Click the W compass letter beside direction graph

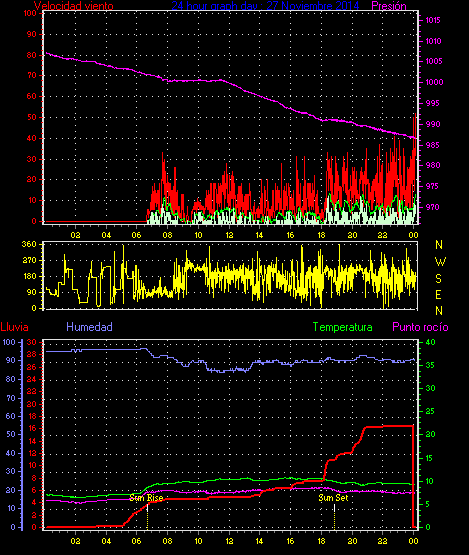pos(440,262)
